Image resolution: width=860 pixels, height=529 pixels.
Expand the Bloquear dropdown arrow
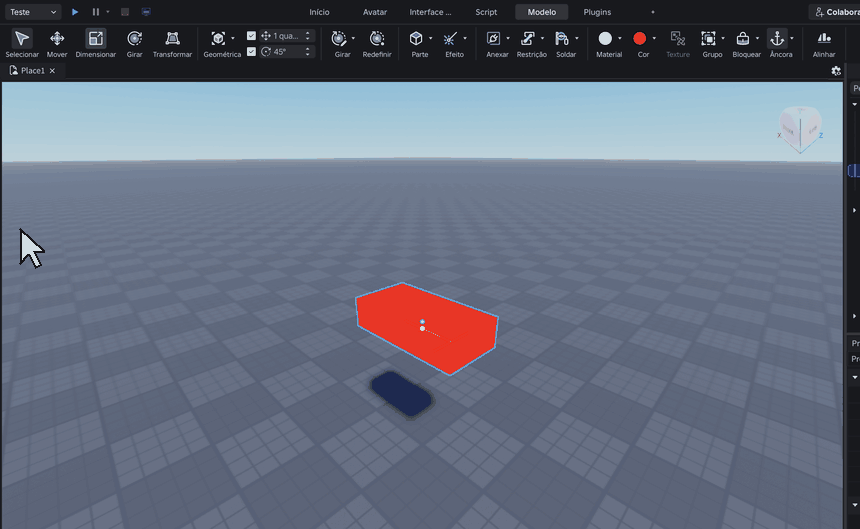(x=757, y=38)
